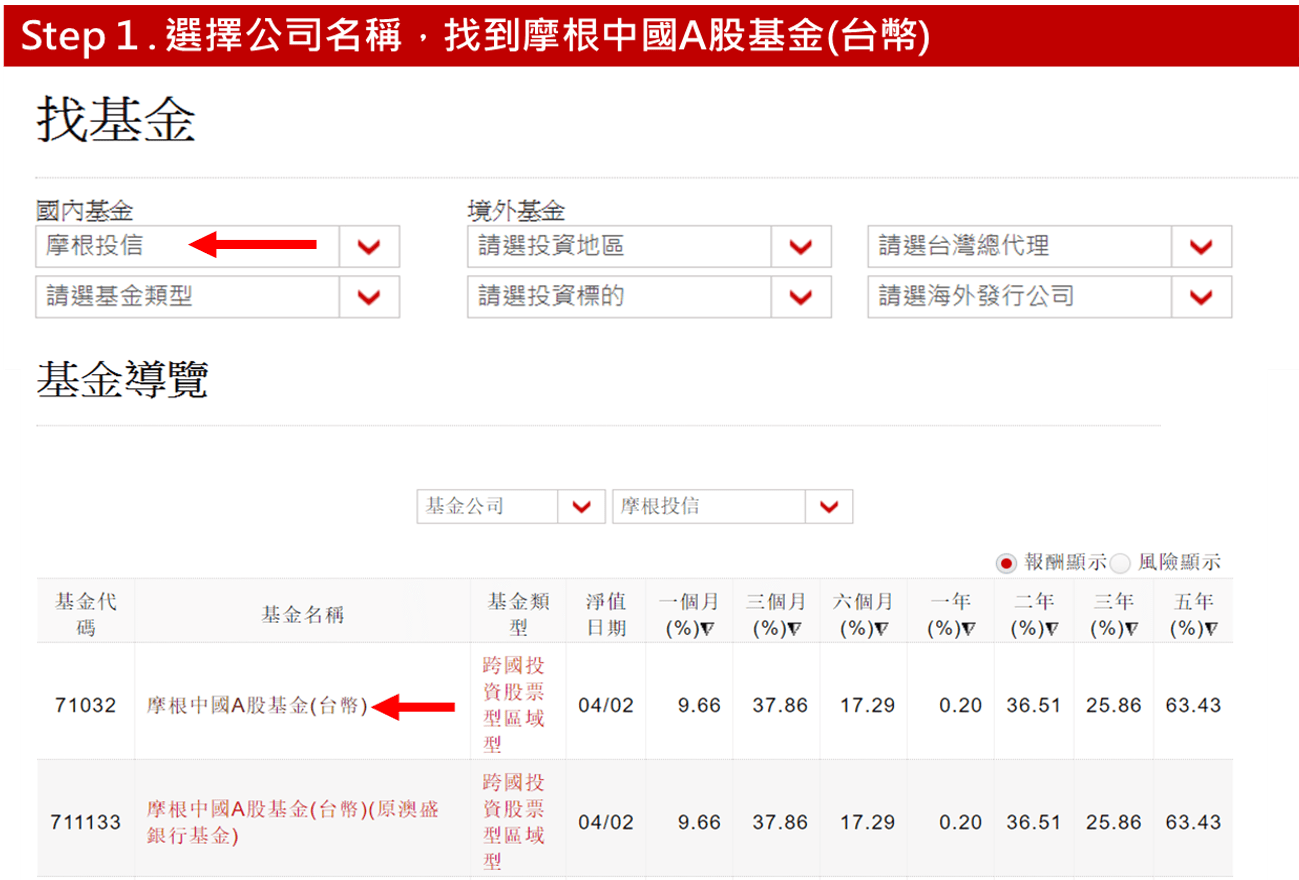Sort funds by 一個月(%) column arrow

click(707, 628)
